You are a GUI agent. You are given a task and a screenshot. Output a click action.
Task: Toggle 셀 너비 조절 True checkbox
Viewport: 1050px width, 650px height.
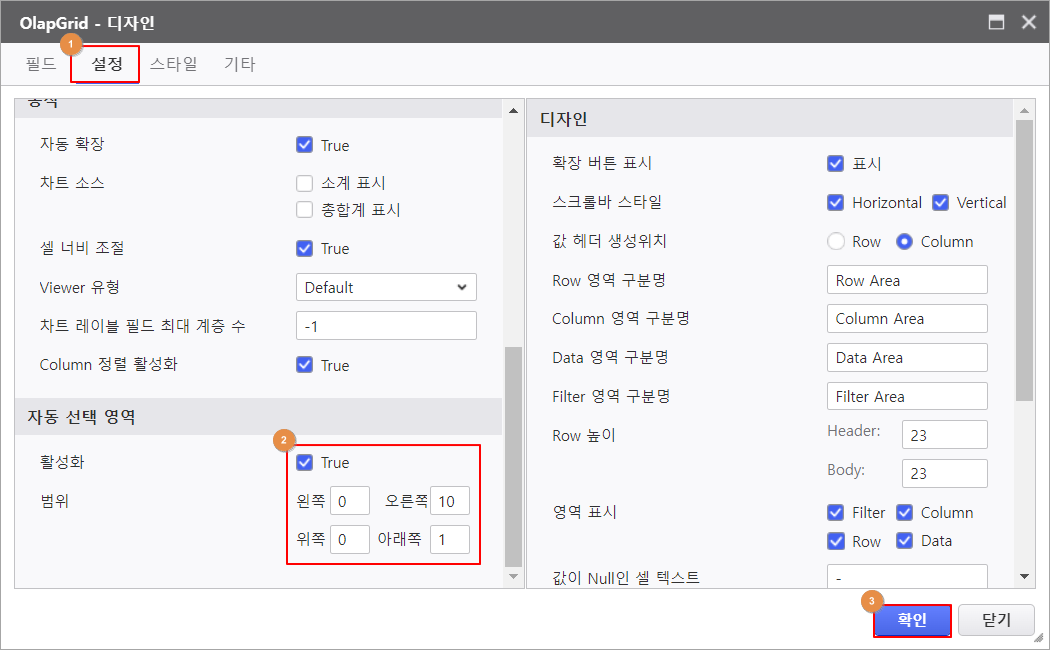[x=305, y=248]
